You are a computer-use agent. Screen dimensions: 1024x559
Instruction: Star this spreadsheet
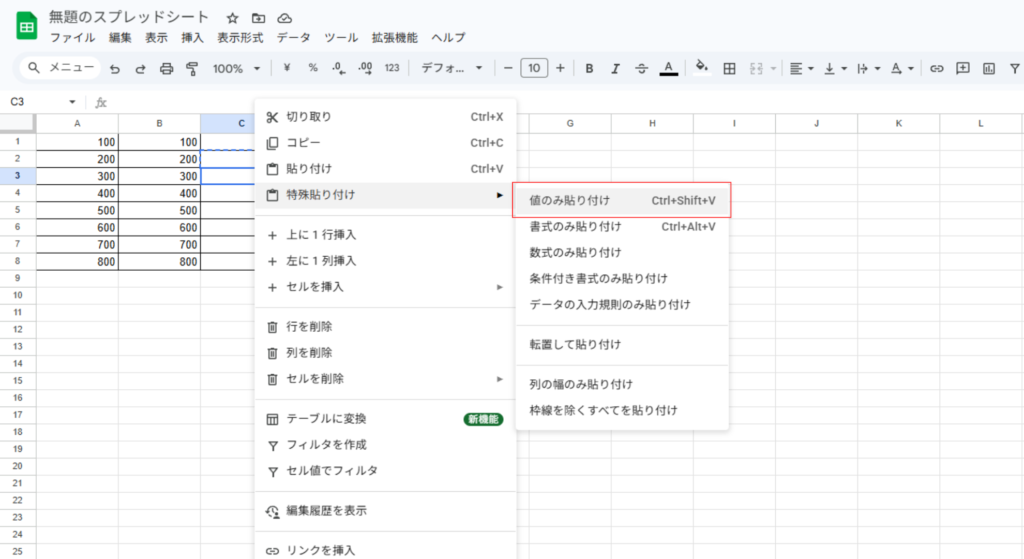pos(232,18)
